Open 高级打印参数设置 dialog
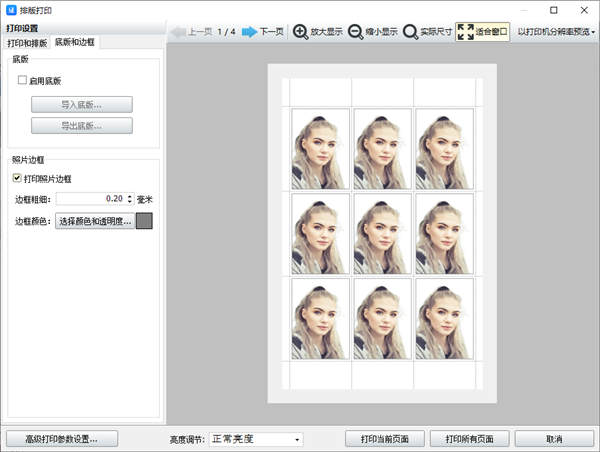This screenshot has height=452, width=600. click(62, 439)
